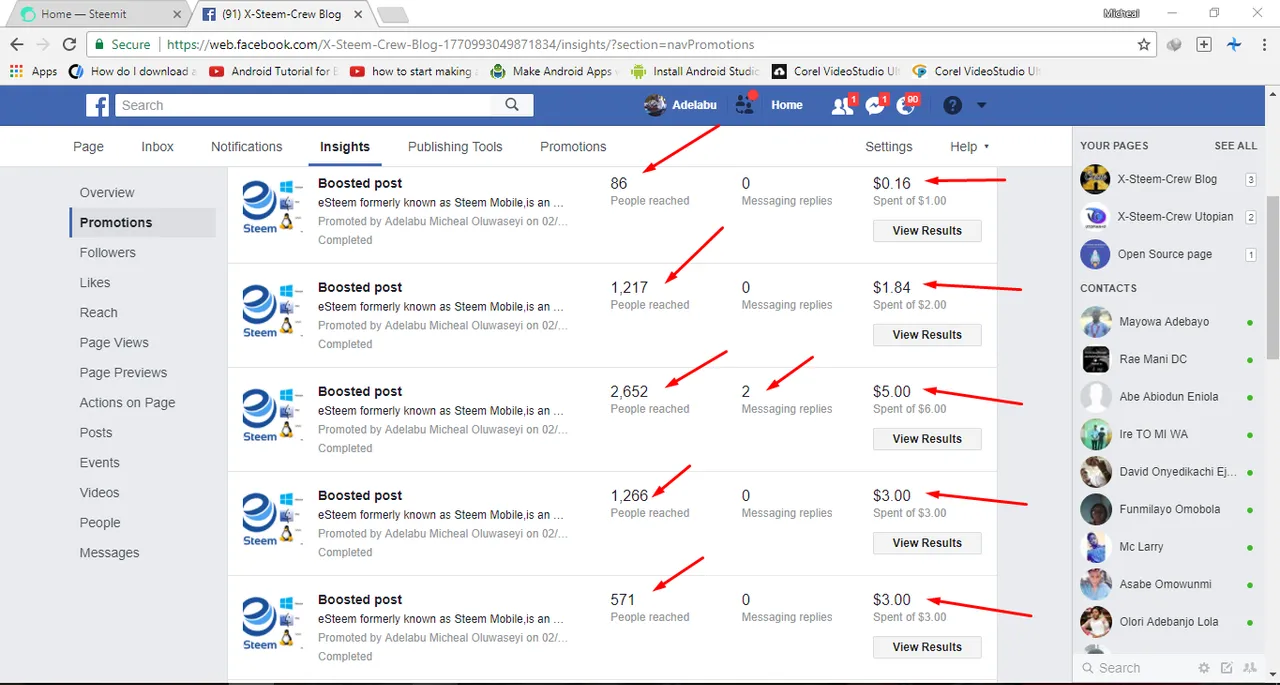
Task: Open the Publishing Tools tab
Action: pos(455,146)
